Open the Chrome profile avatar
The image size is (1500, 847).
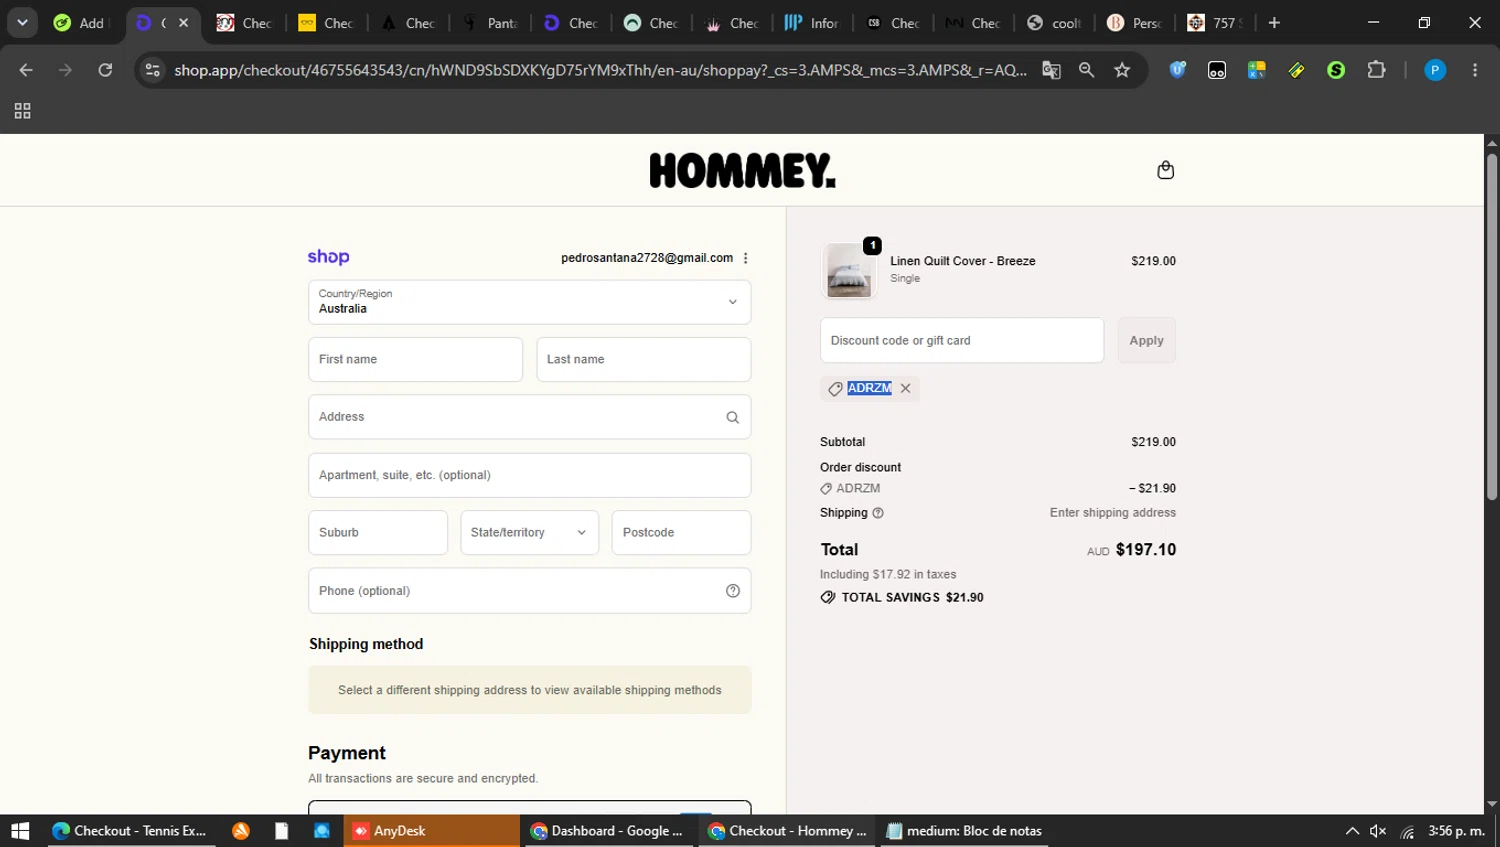1435,70
